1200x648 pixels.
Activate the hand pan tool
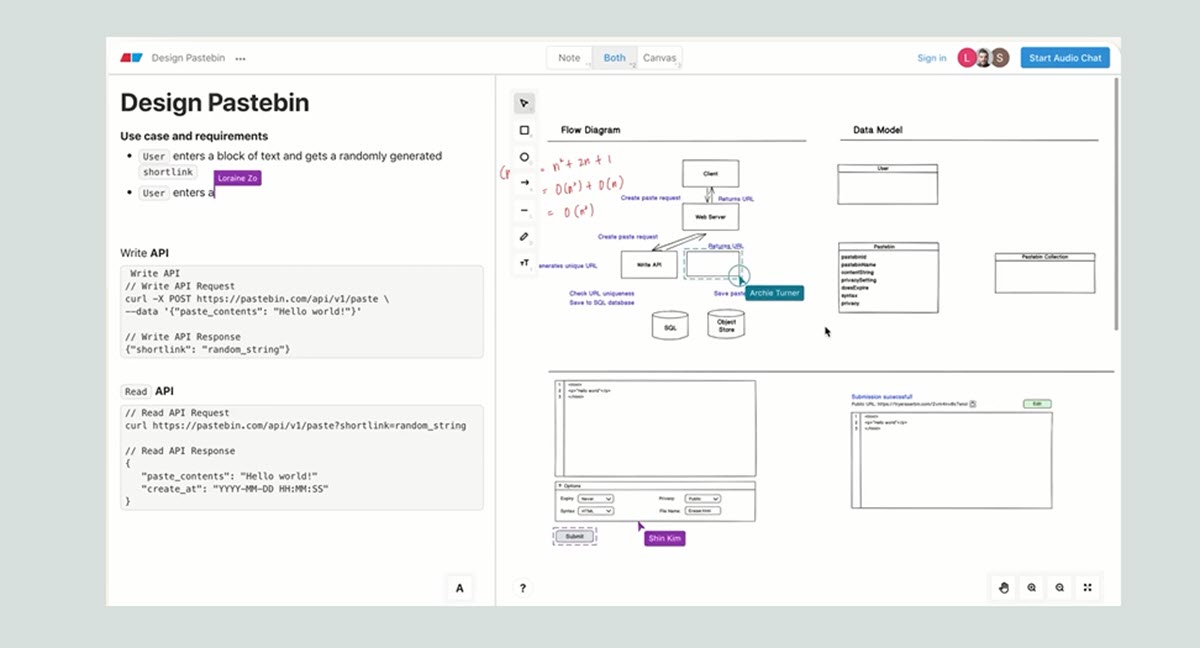[1004, 588]
